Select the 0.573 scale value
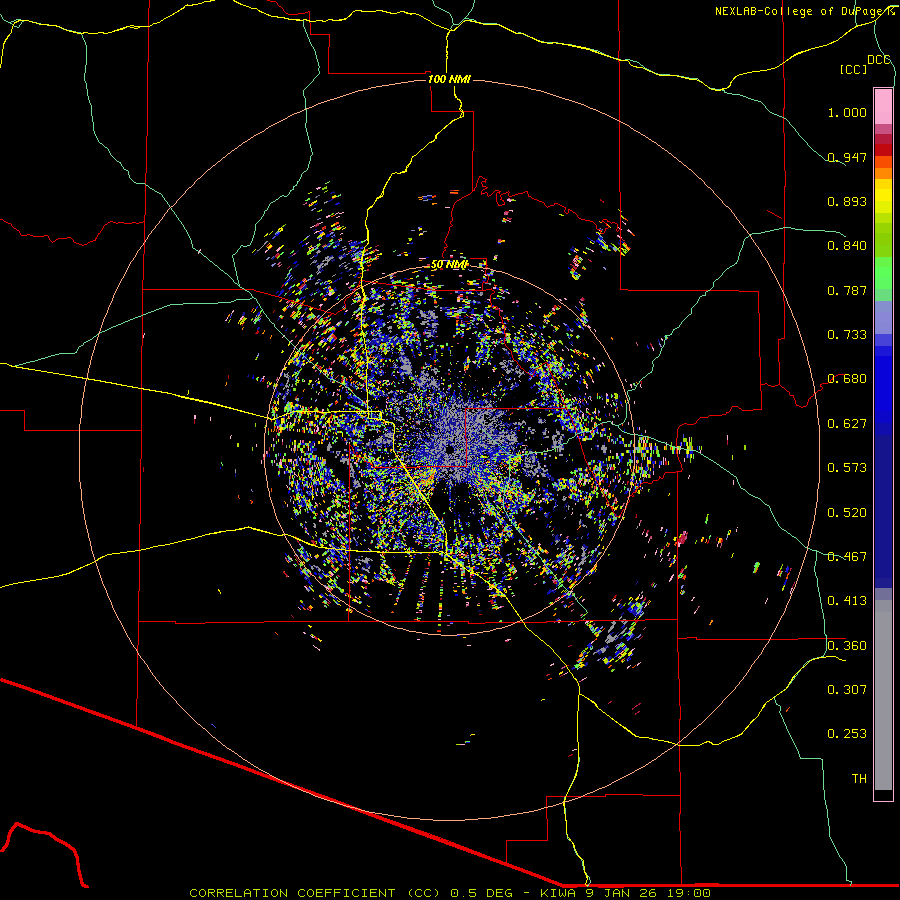The height and width of the screenshot is (900, 900). tap(847, 468)
